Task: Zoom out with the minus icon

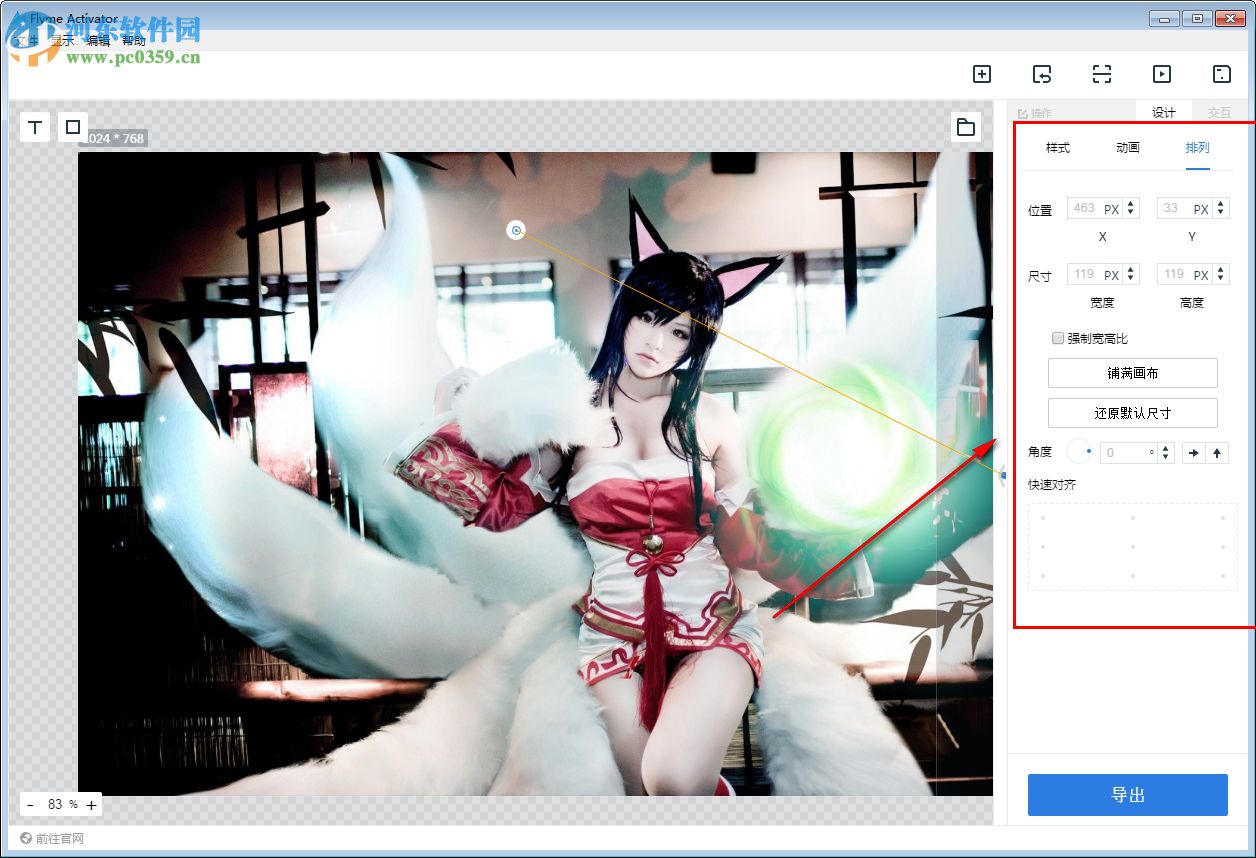Action: tap(30, 805)
